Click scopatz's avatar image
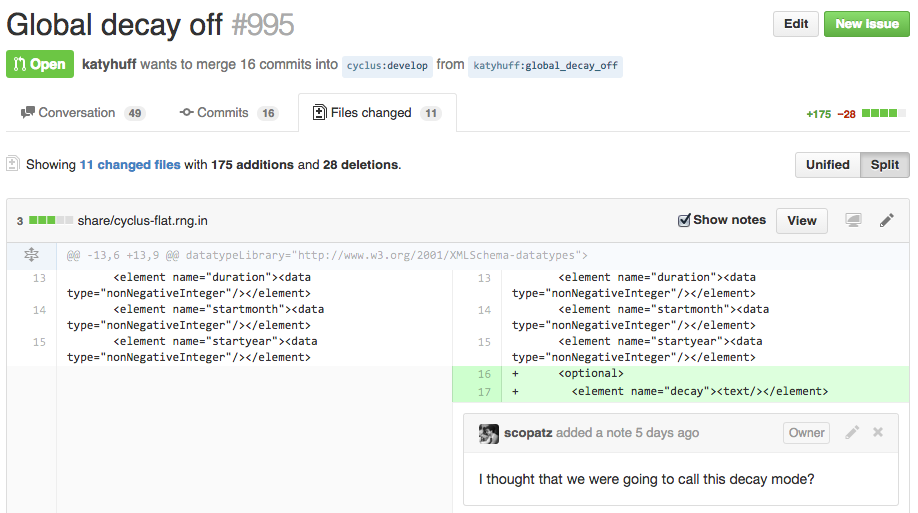This screenshot has height=513, width=918. click(x=489, y=433)
